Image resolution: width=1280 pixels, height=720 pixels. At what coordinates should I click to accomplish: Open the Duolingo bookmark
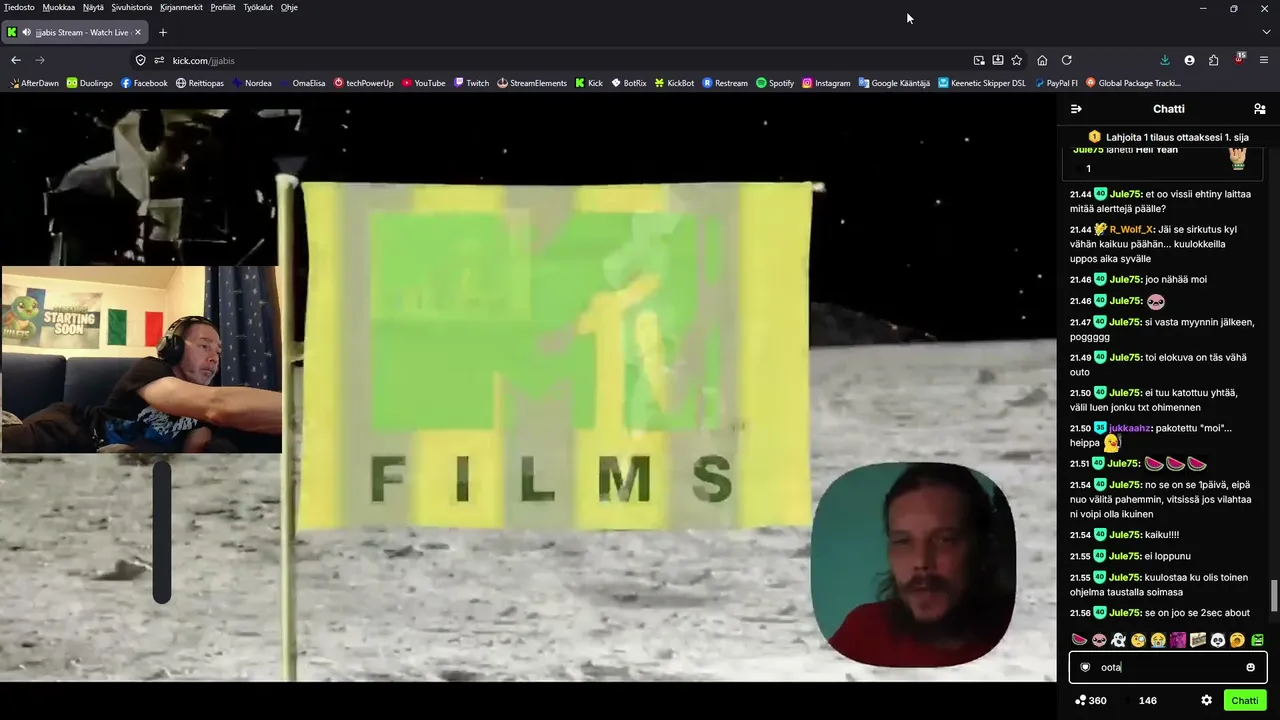90,83
